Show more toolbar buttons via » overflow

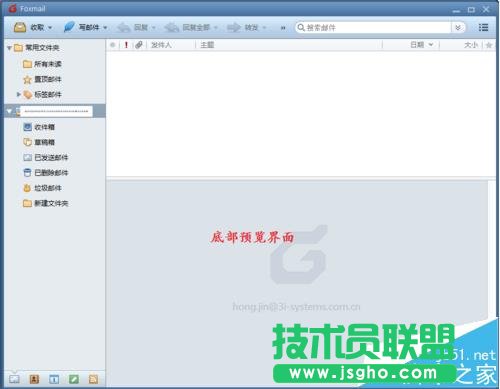tap(283, 28)
